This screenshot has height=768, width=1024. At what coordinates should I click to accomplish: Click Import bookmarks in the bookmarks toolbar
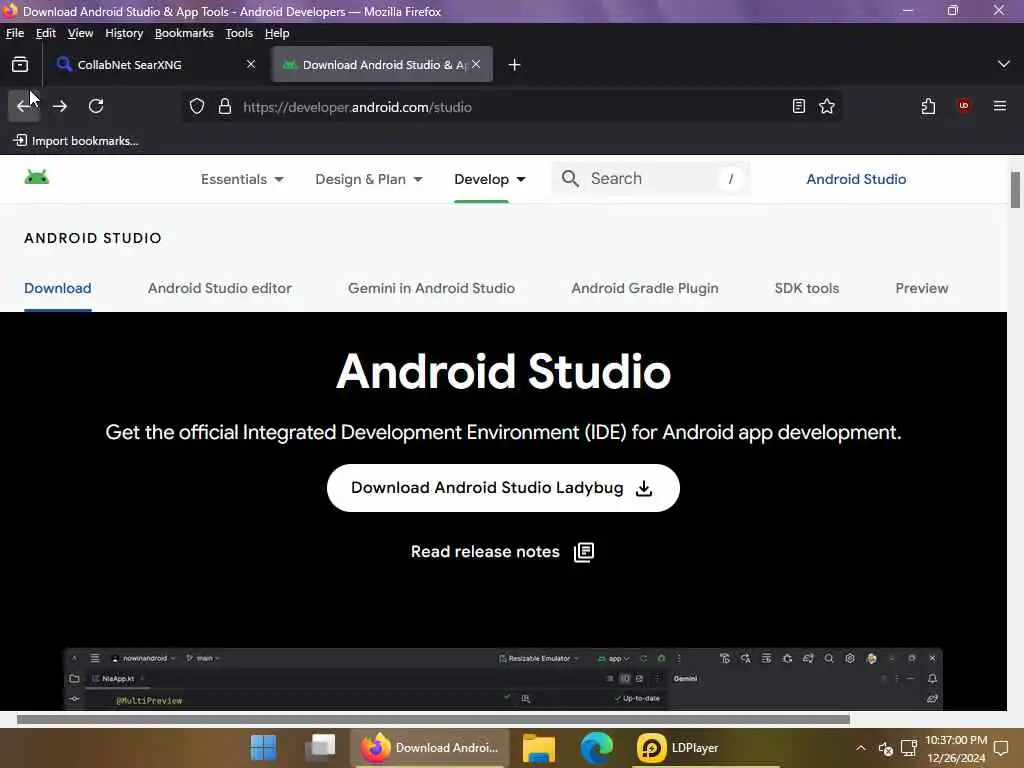(76, 140)
